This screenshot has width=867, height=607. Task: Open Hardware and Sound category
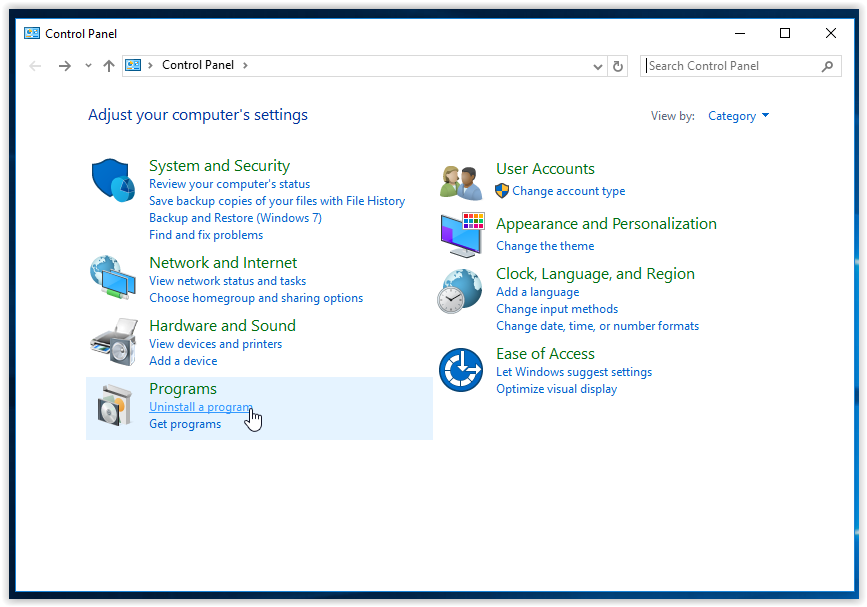[x=222, y=326]
